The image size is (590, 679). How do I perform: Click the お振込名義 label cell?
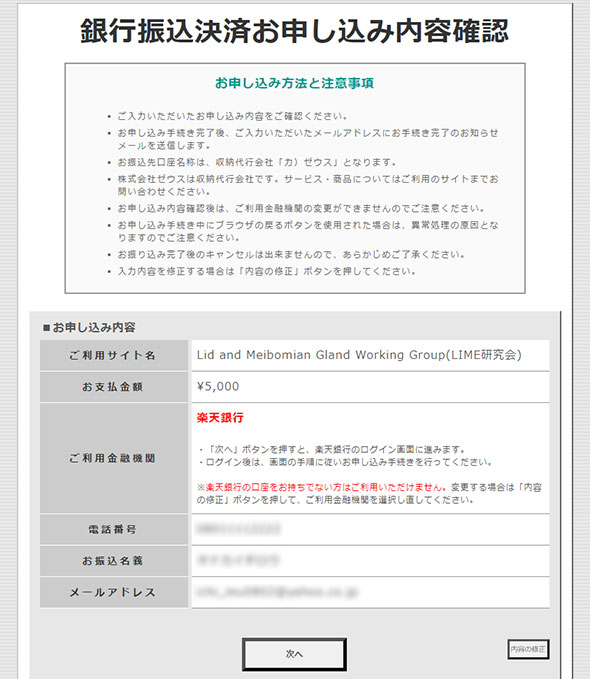coord(114,561)
